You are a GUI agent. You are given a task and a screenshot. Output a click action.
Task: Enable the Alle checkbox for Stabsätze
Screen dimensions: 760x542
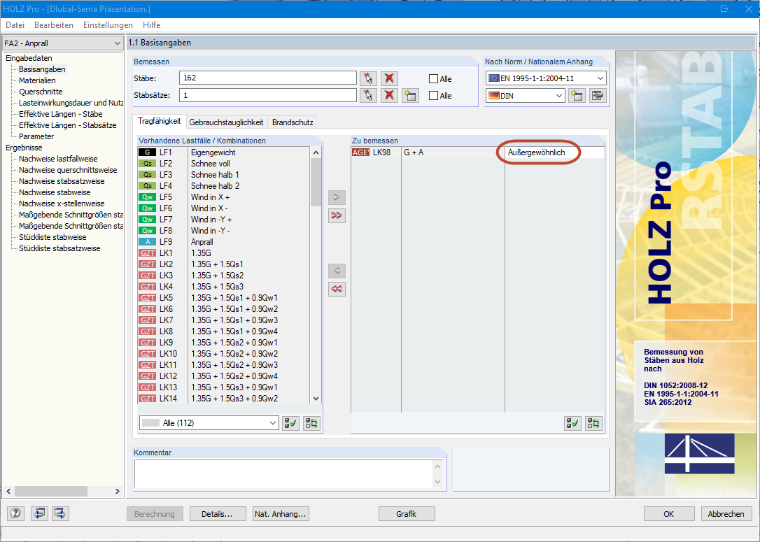point(433,96)
